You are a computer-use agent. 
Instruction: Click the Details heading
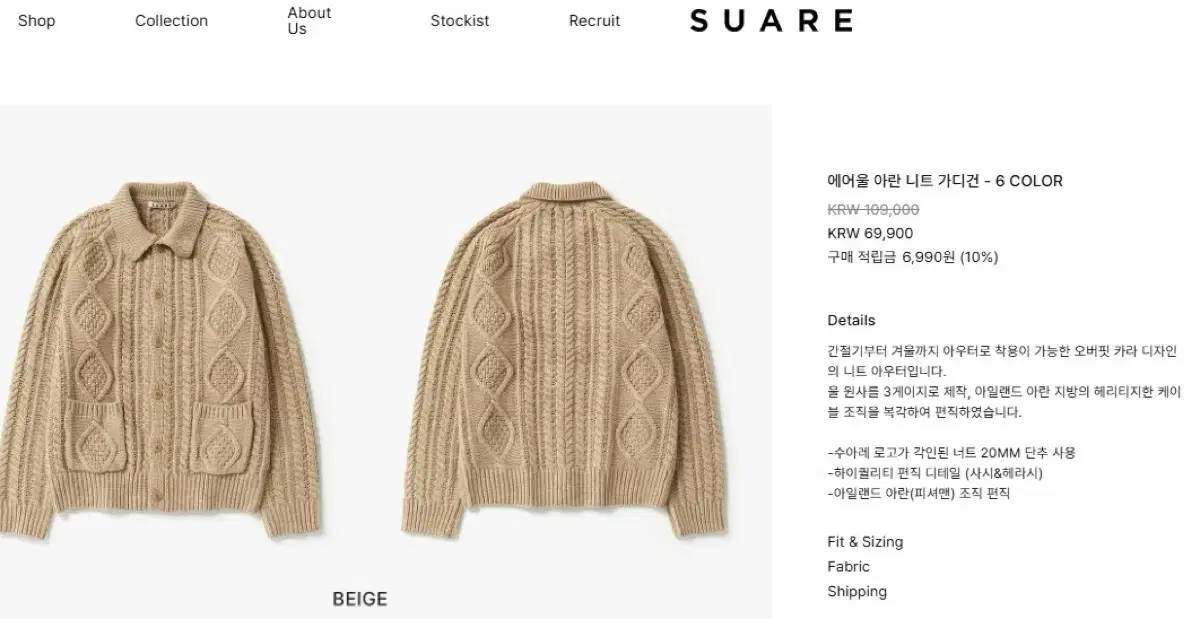click(x=851, y=320)
